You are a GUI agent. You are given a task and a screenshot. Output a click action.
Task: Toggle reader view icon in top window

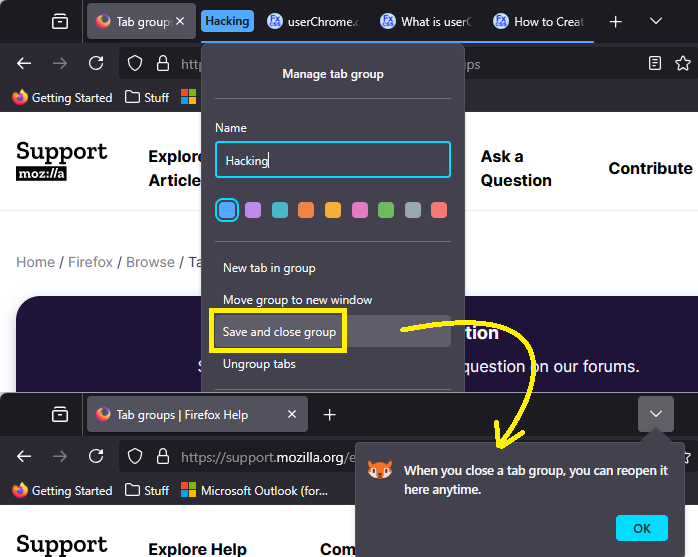click(x=654, y=64)
